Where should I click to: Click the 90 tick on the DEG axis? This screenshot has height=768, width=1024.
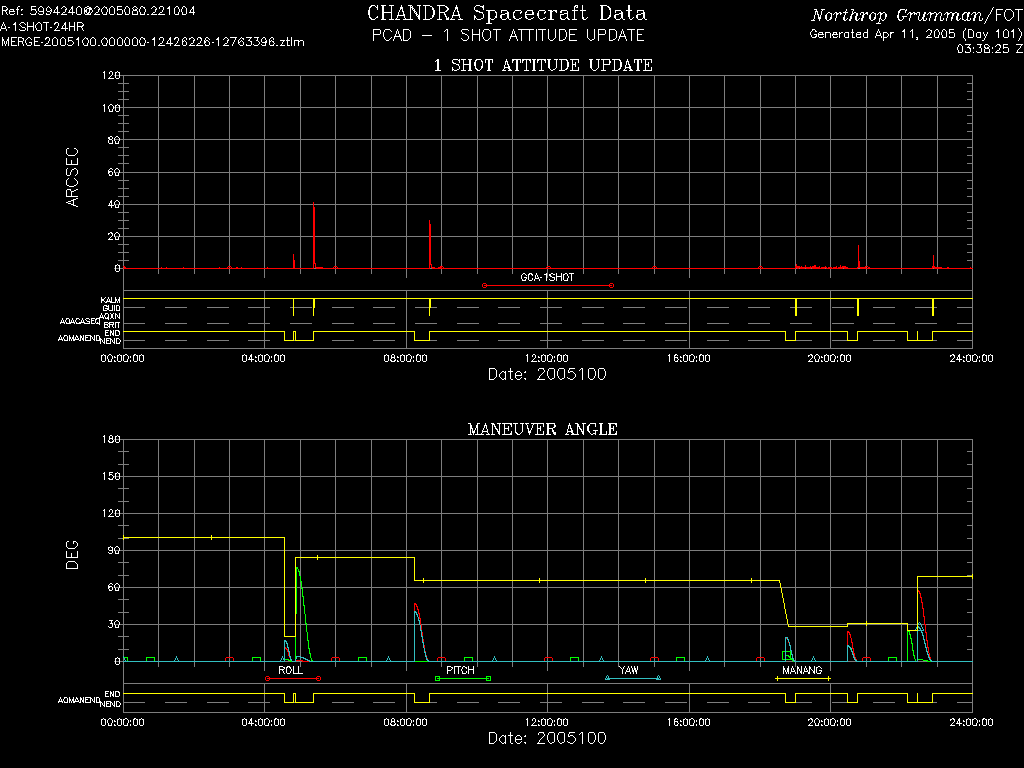tap(114, 551)
